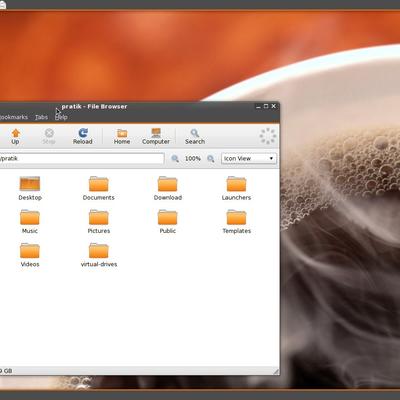400x400 pixels.
Task: Click the location path field
Action: 82,158
